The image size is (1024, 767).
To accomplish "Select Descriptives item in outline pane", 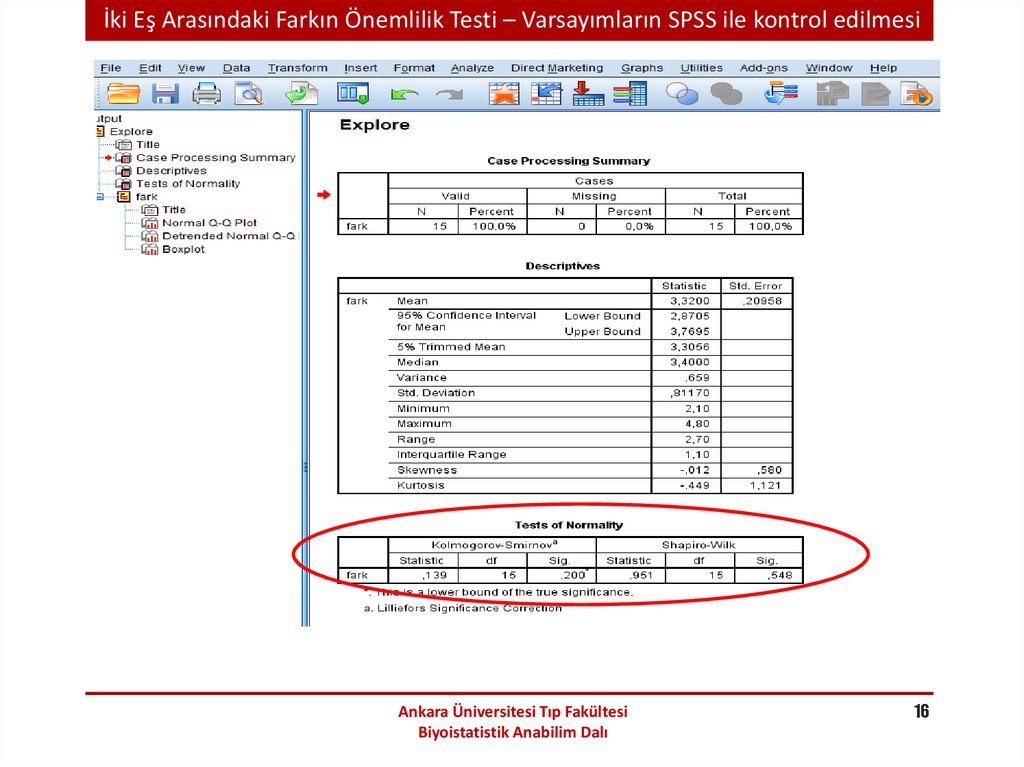I will click(171, 171).
